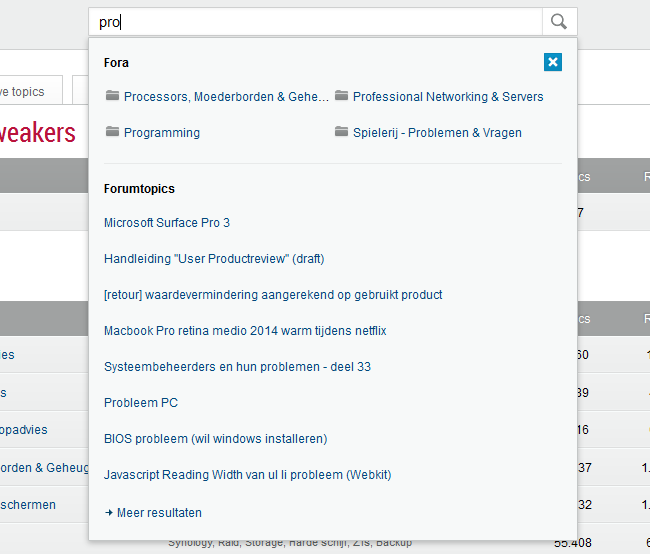Open BIOS probleem (wil windows installeren) topic

click(x=215, y=439)
